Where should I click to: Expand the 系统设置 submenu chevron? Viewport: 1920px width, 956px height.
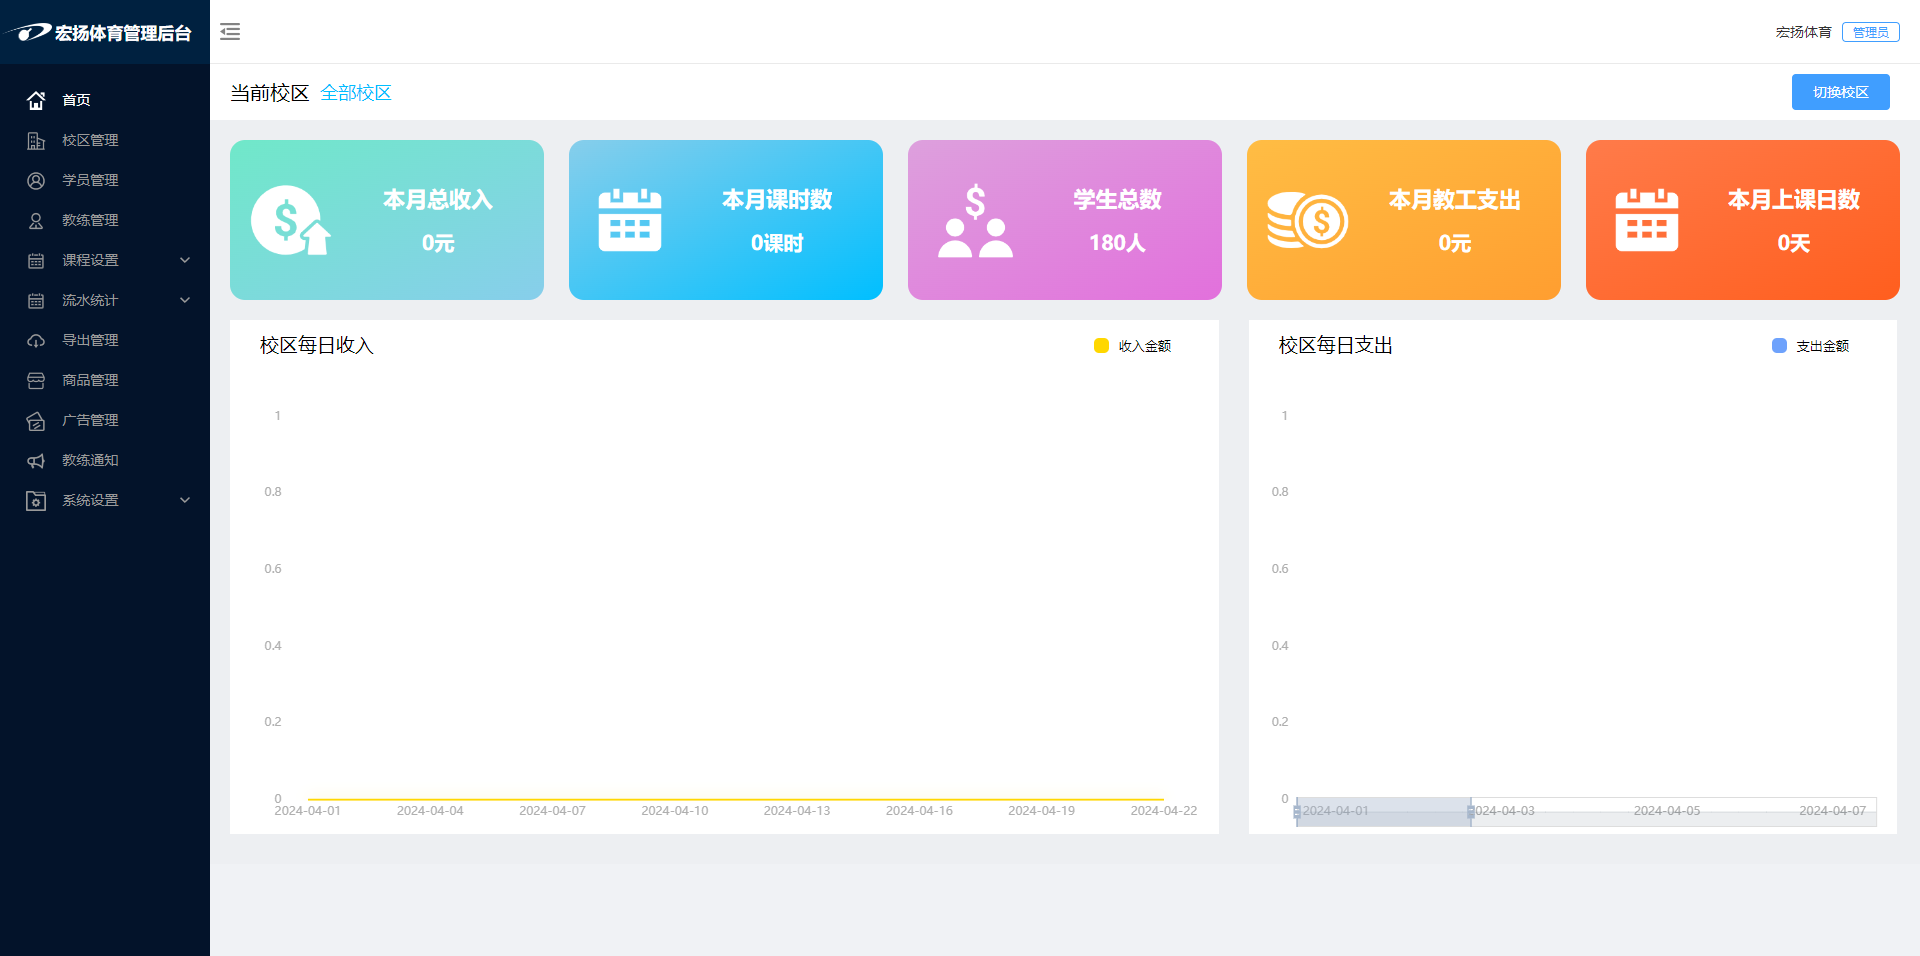(185, 500)
